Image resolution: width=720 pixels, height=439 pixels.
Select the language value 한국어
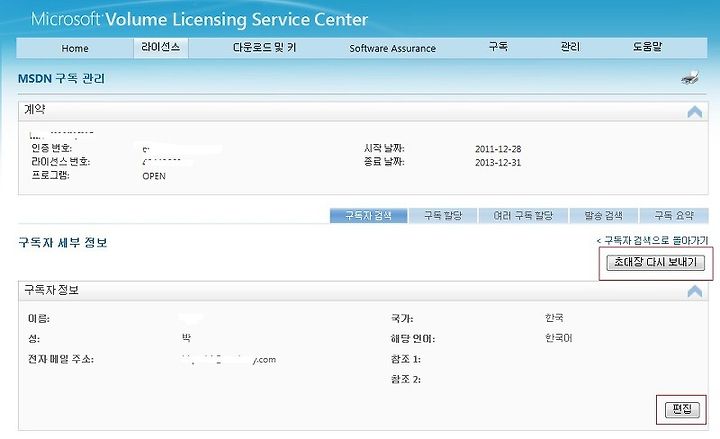[x=558, y=338]
